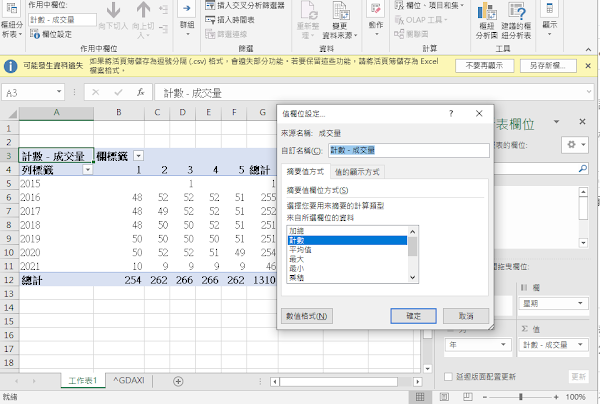Click the 取消 button
The image size is (600, 404).
[466, 316]
